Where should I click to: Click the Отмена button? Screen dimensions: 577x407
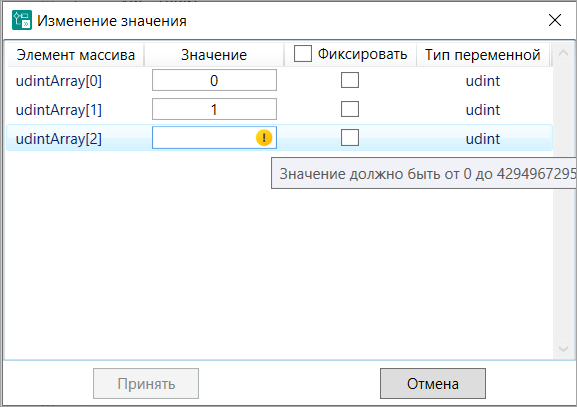click(433, 384)
